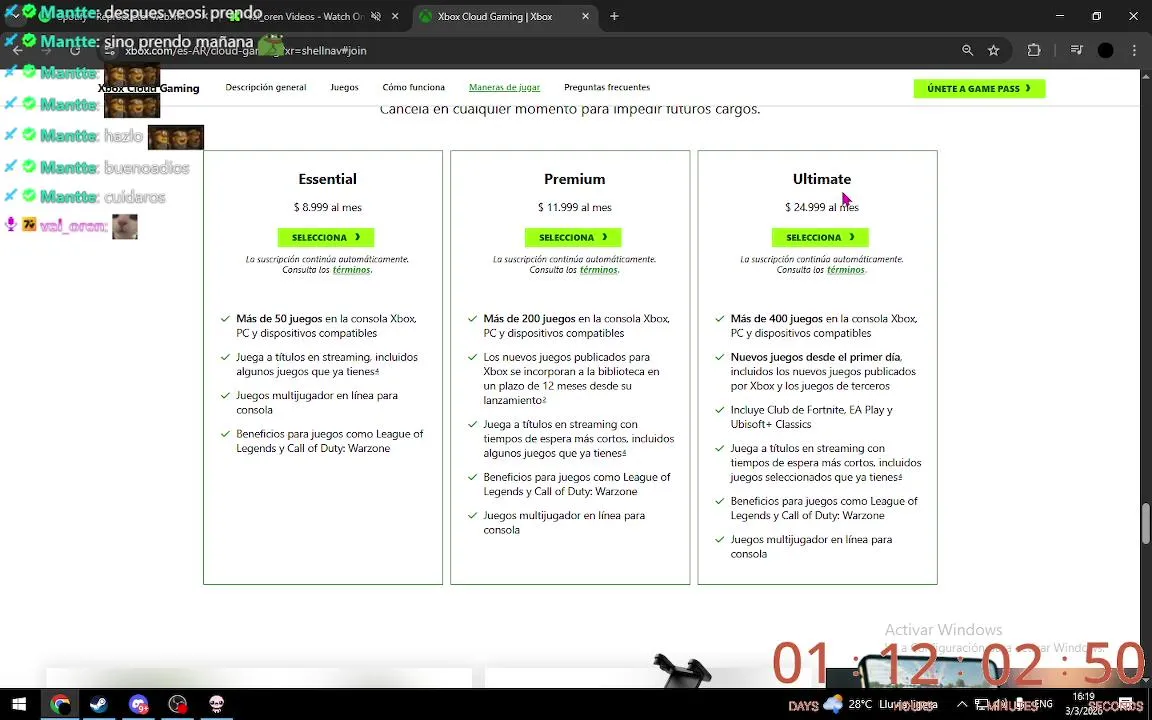Click 'Nuevos juegos desde el primer día' text

click(816, 357)
